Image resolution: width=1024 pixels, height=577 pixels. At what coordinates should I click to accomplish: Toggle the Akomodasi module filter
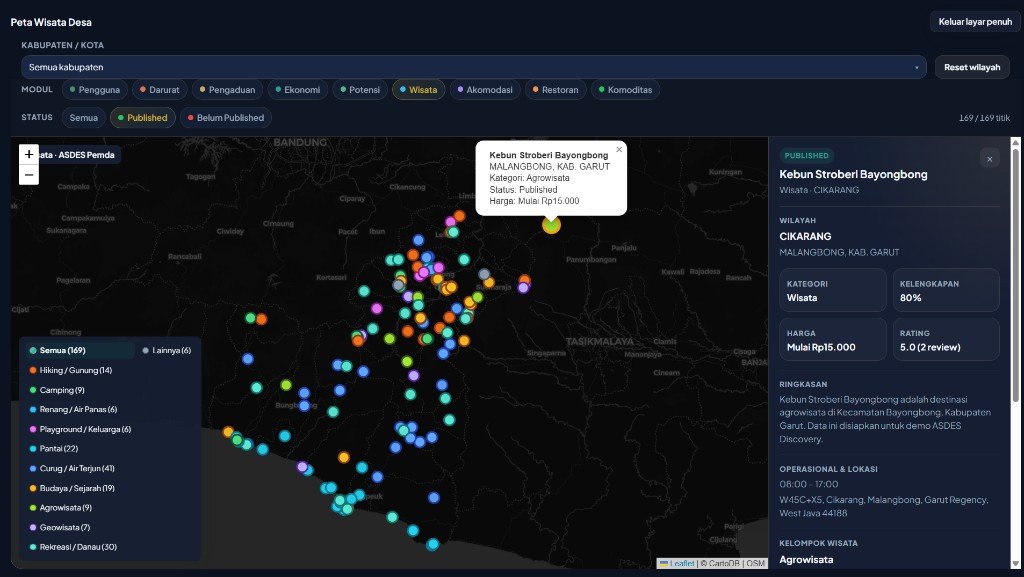click(x=485, y=90)
